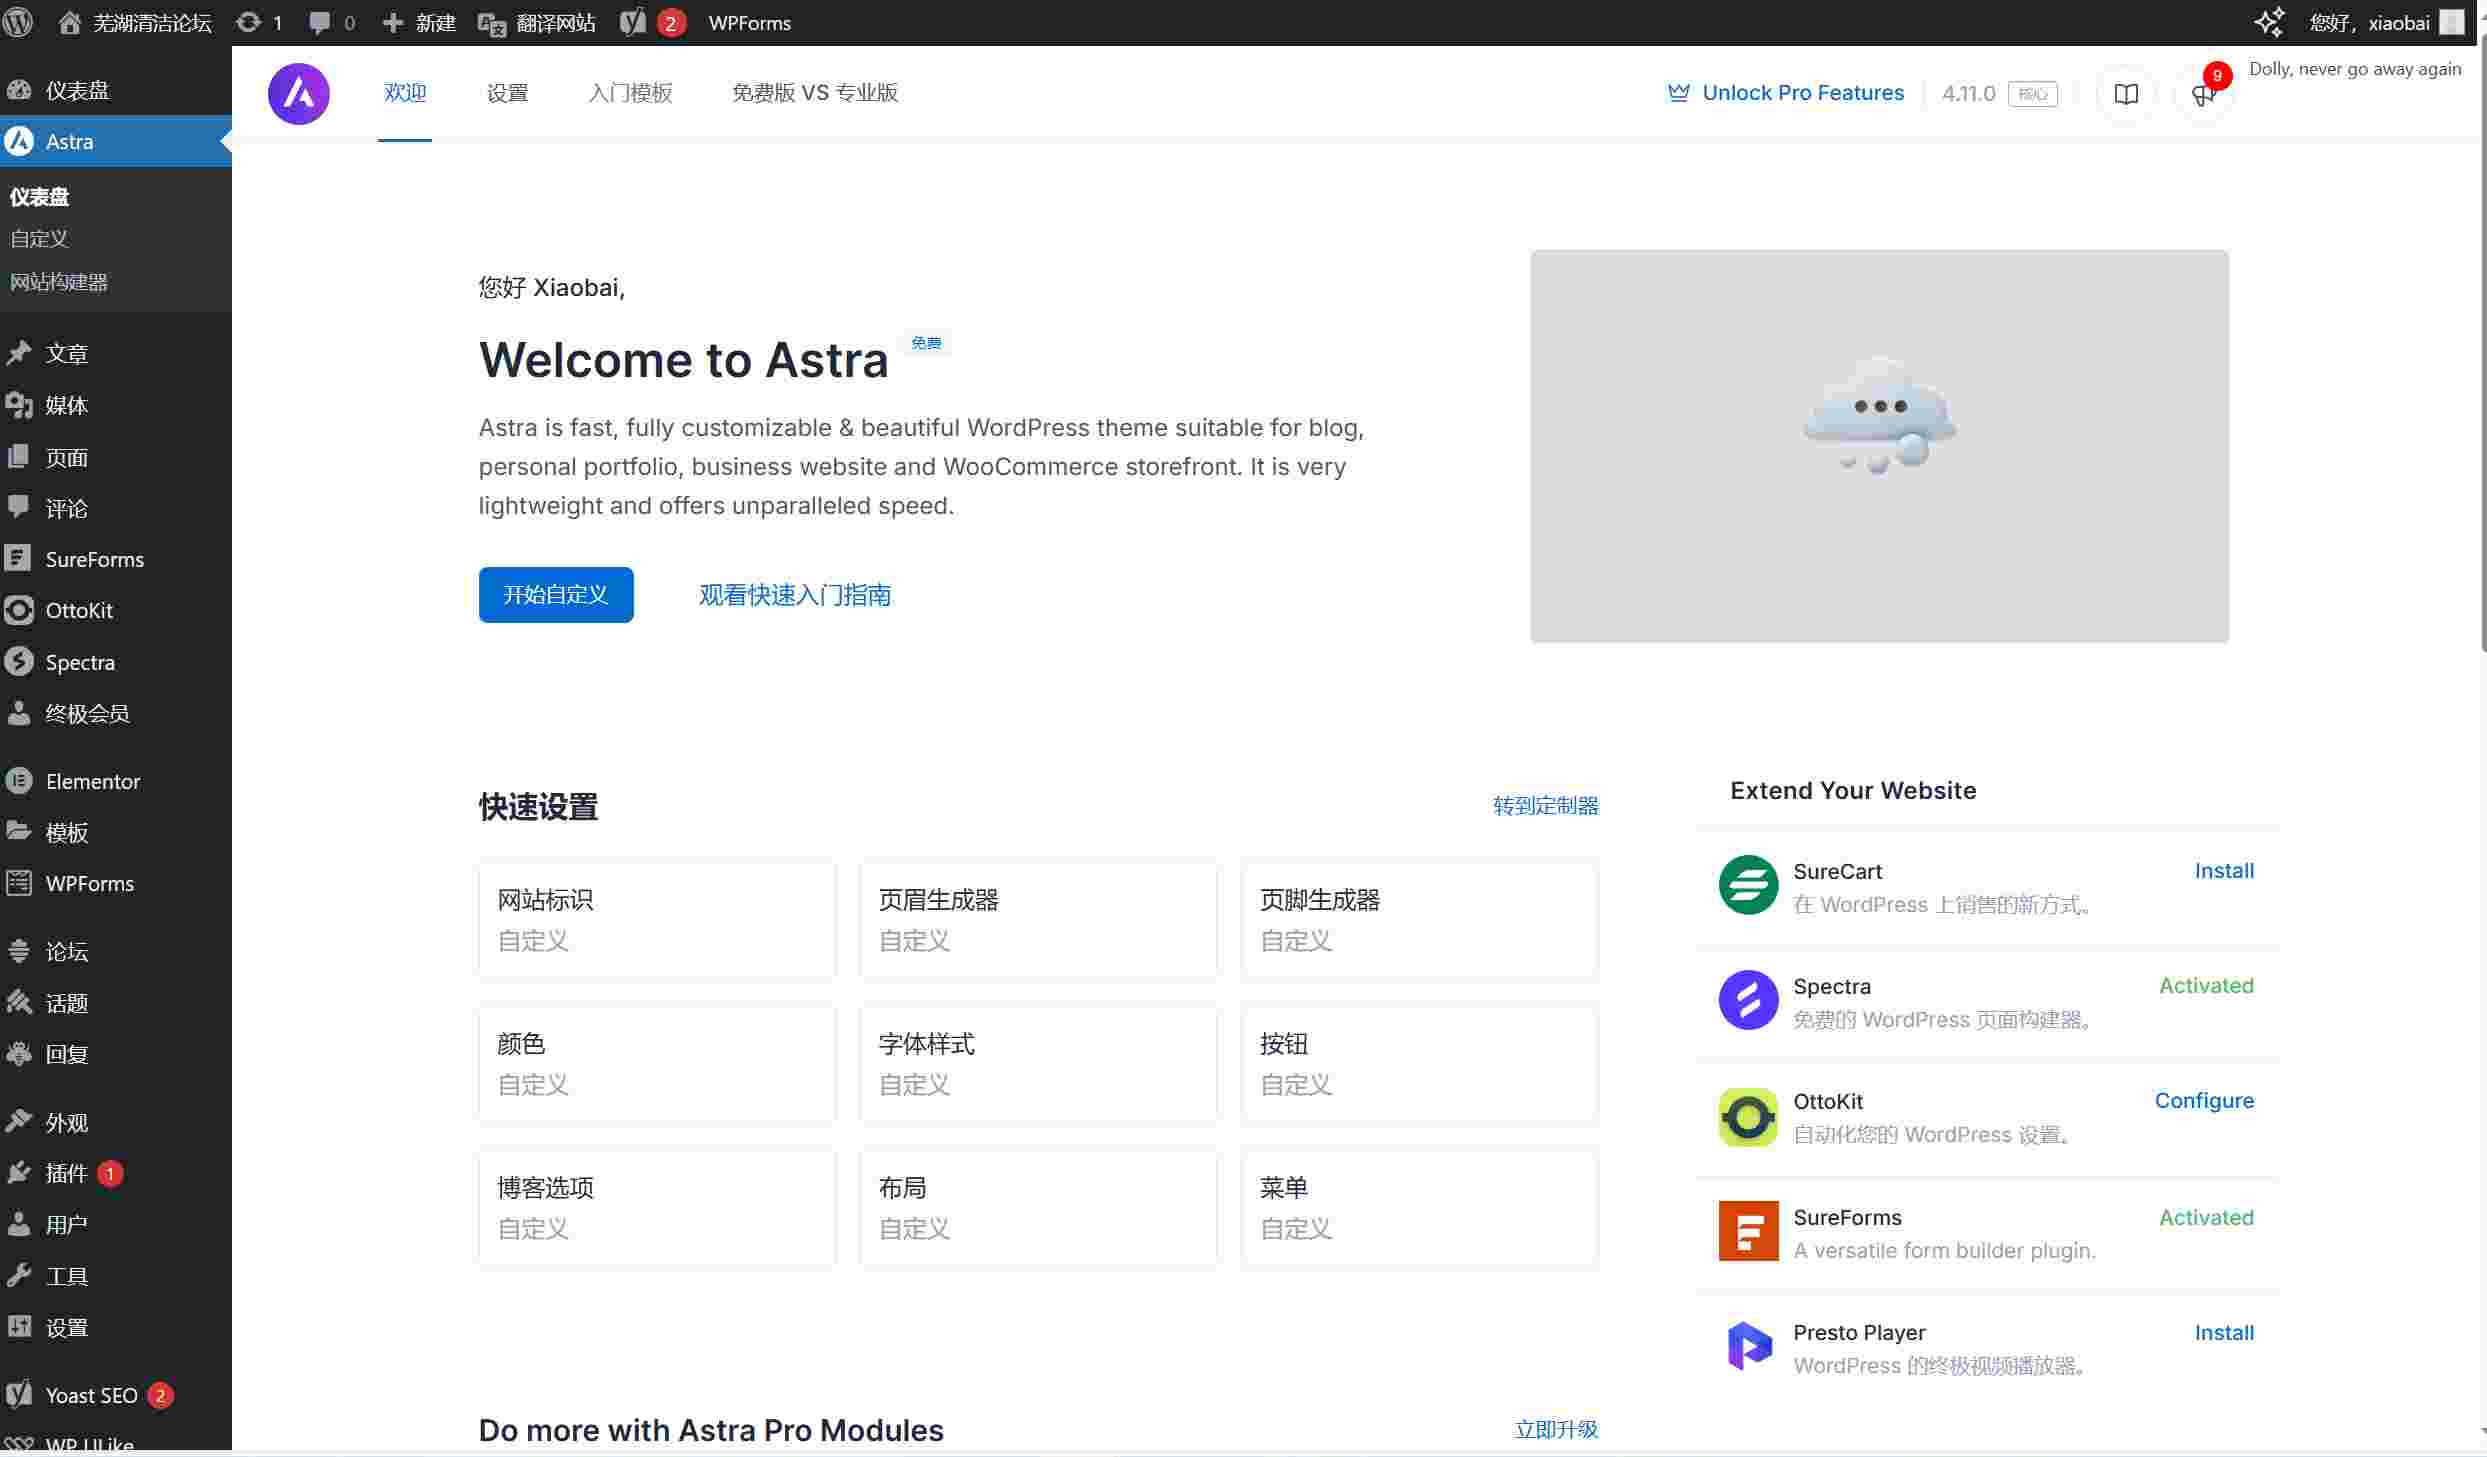
Task: Open the AI sparkle icon in admin bar
Action: 2269,22
